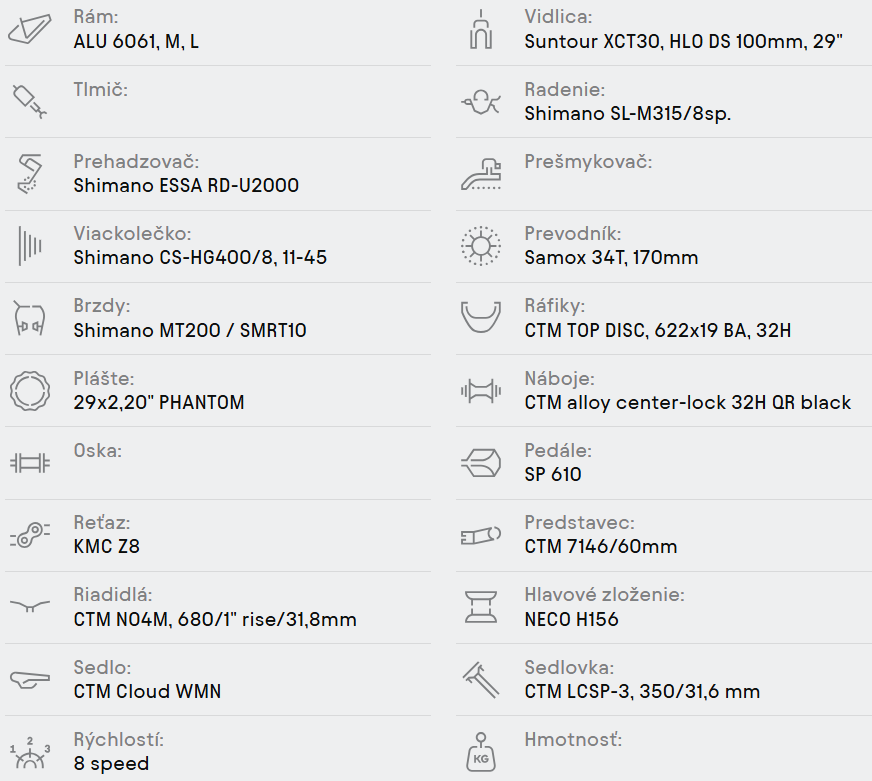Click 'CTM LCSP-3, 350/31,6 mm'
The width and height of the screenshot is (872, 781).
pos(642,691)
